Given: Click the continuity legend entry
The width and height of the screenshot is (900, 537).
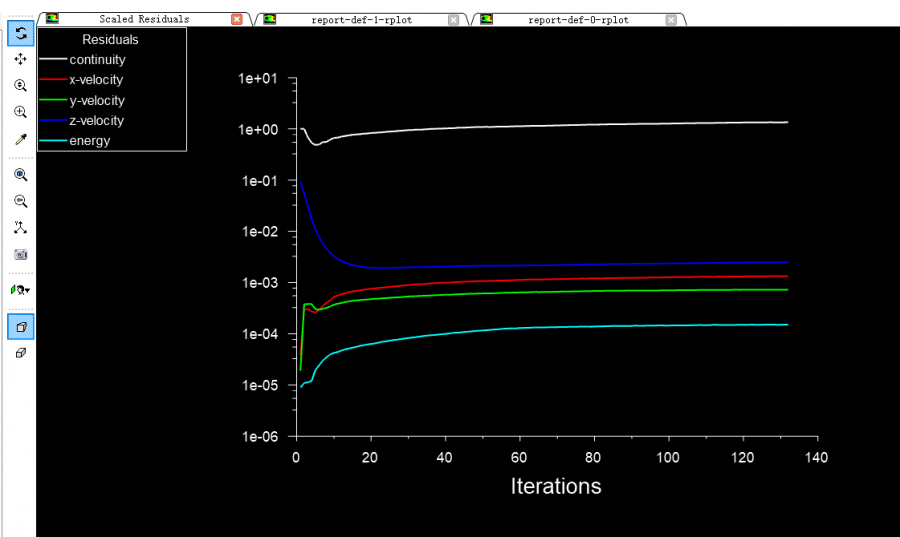Looking at the screenshot, I should 97,60.
